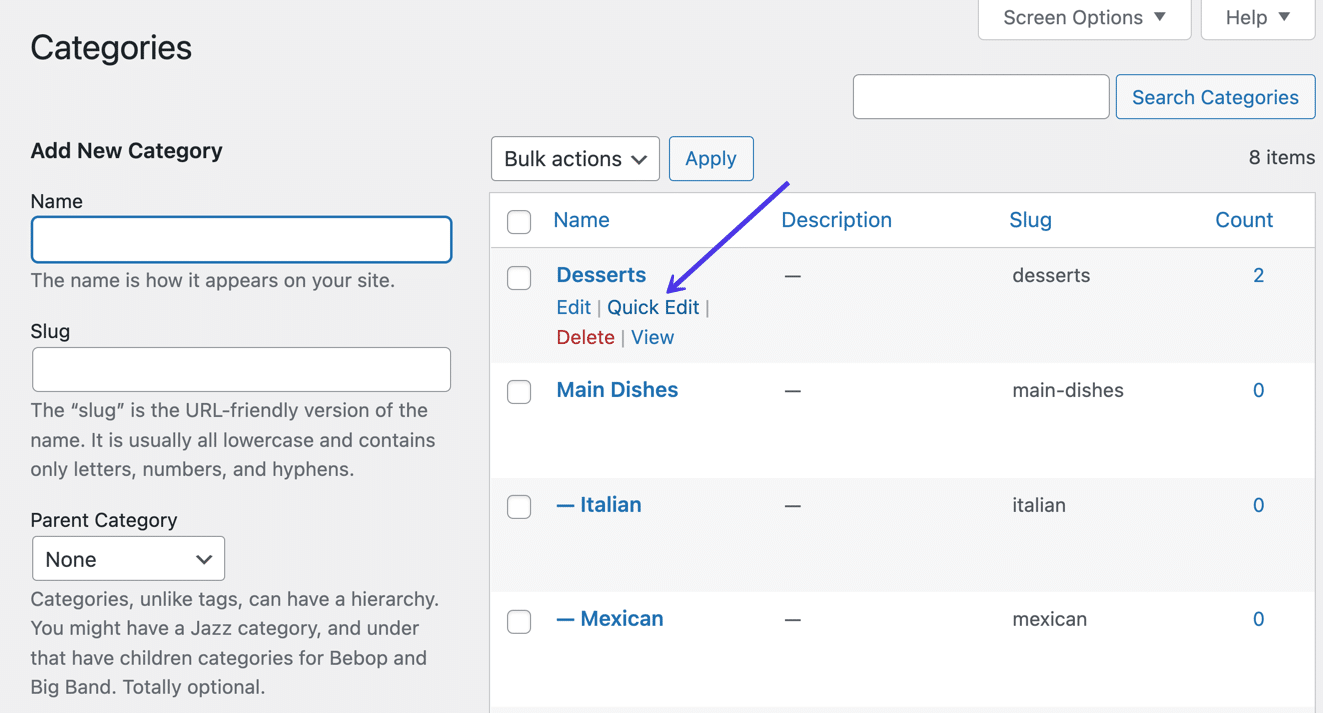This screenshot has width=1323, height=713.
Task: Sort categories by the Name column
Action: click(581, 220)
